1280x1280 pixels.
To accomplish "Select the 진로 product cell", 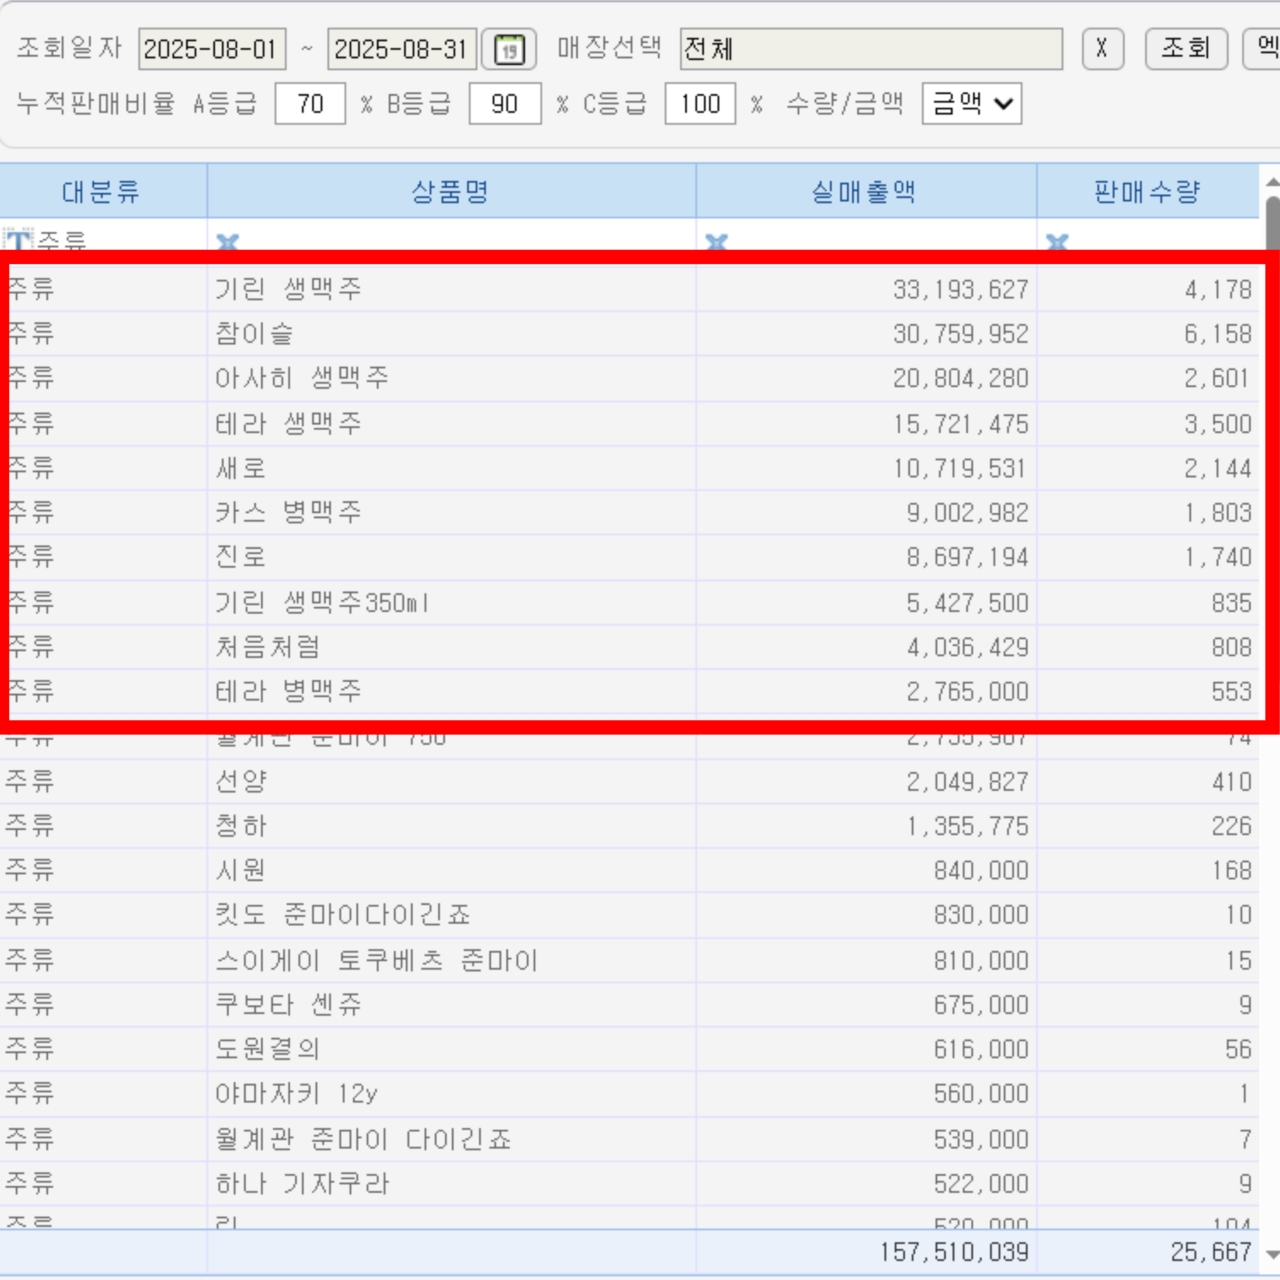I will (x=451, y=557).
